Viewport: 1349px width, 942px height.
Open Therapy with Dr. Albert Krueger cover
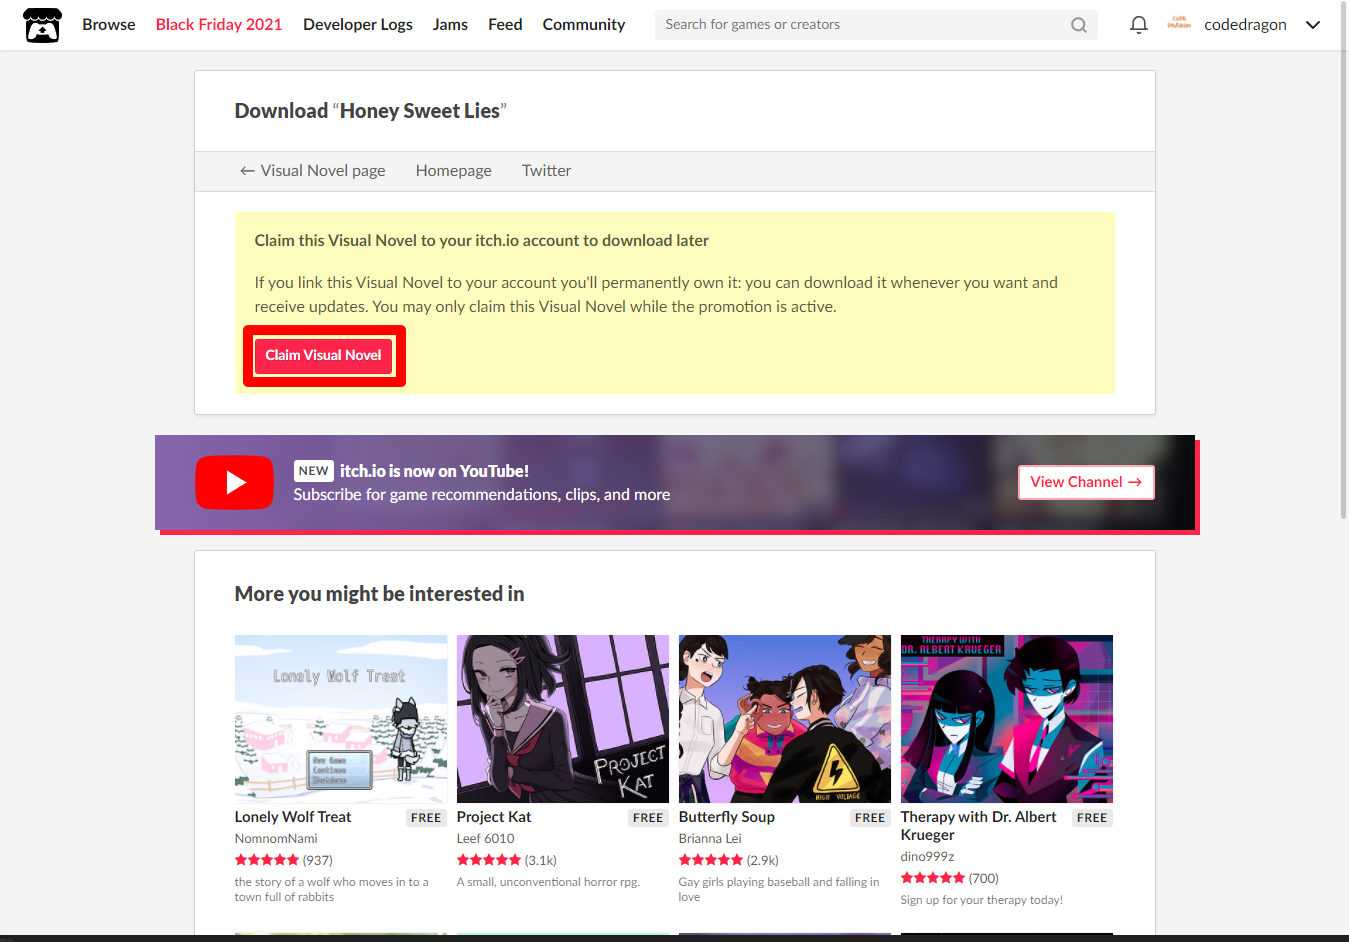(x=1007, y=719)
